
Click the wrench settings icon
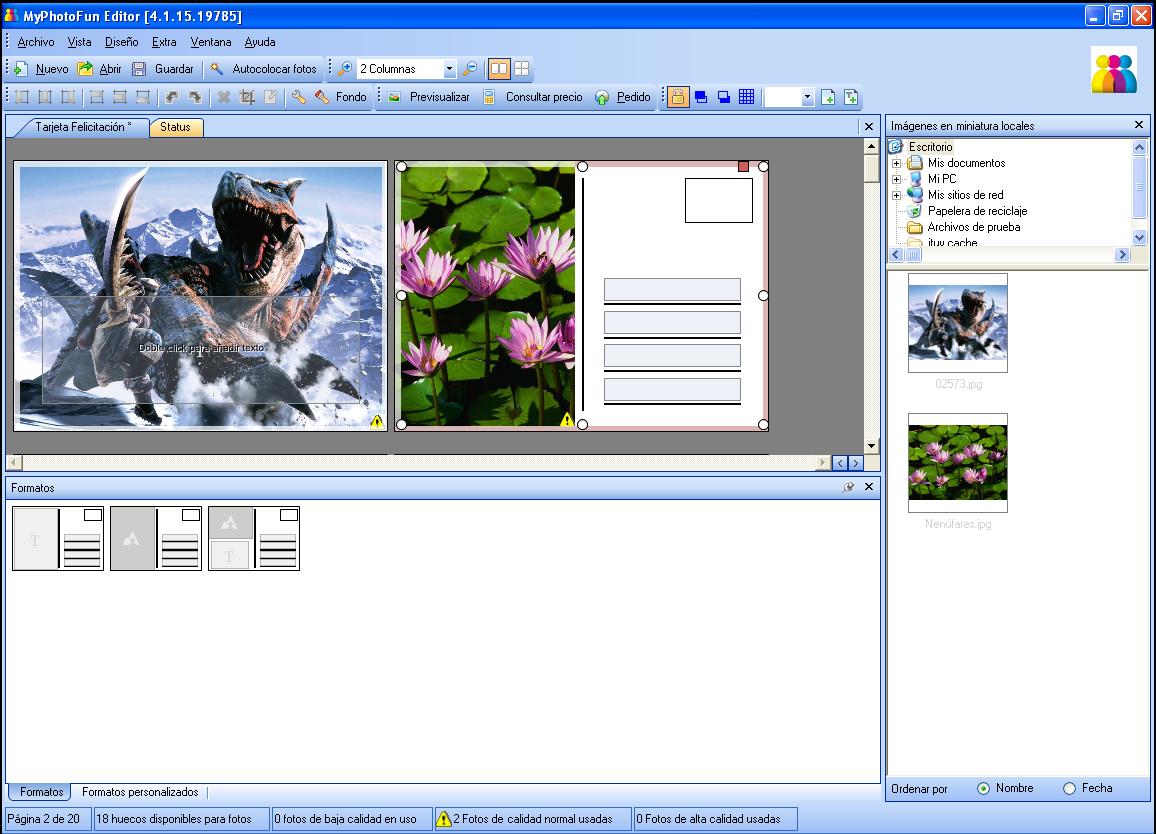point(299,97)
